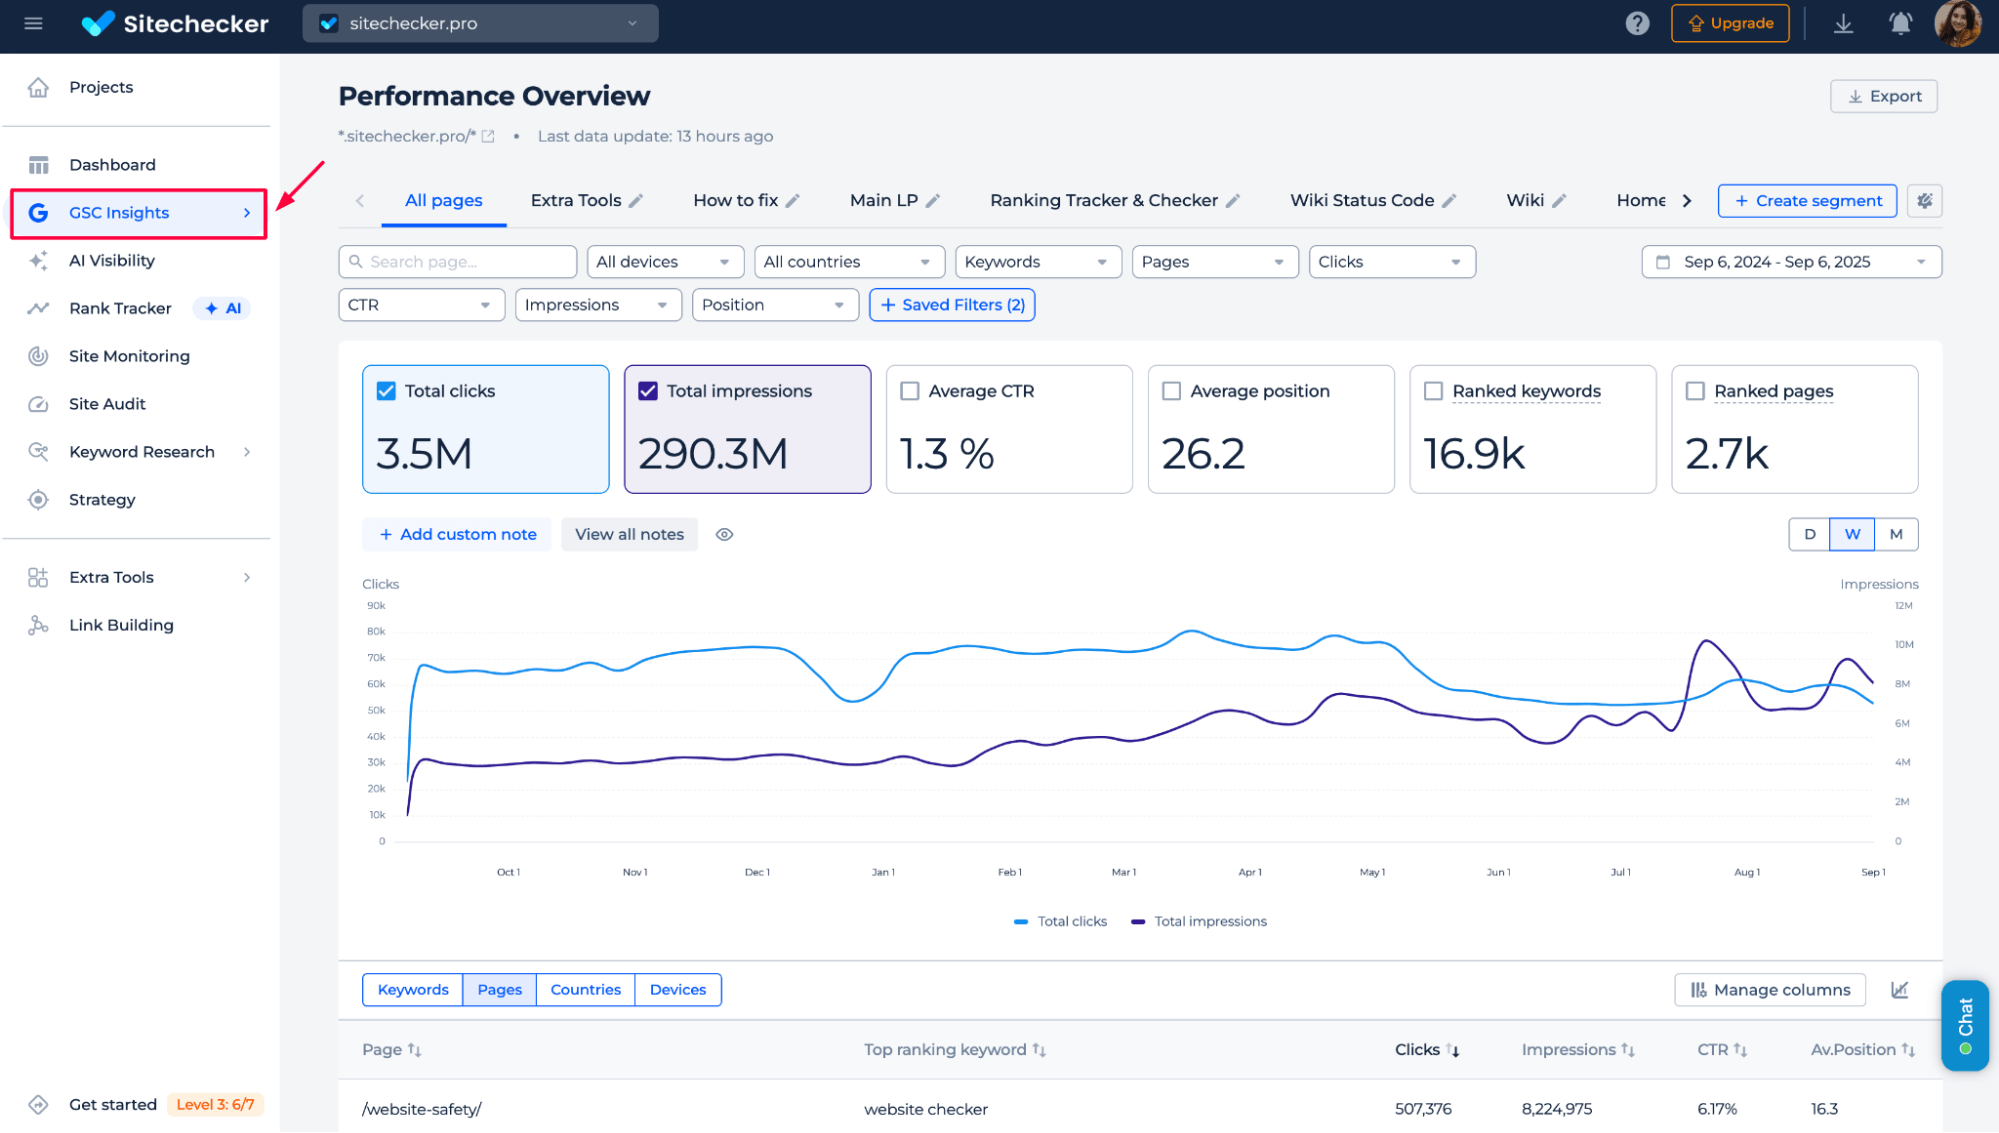Open the hamburger menu icon
The image size is (1999, 1133).
[x=33, y=23]
